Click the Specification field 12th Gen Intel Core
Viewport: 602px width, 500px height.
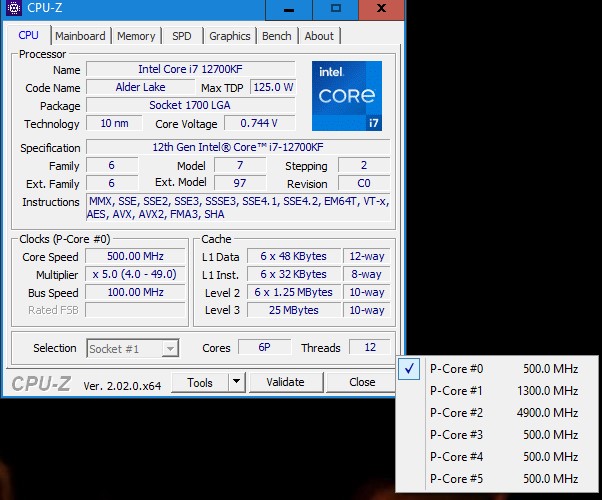click(x=238, y=147)
